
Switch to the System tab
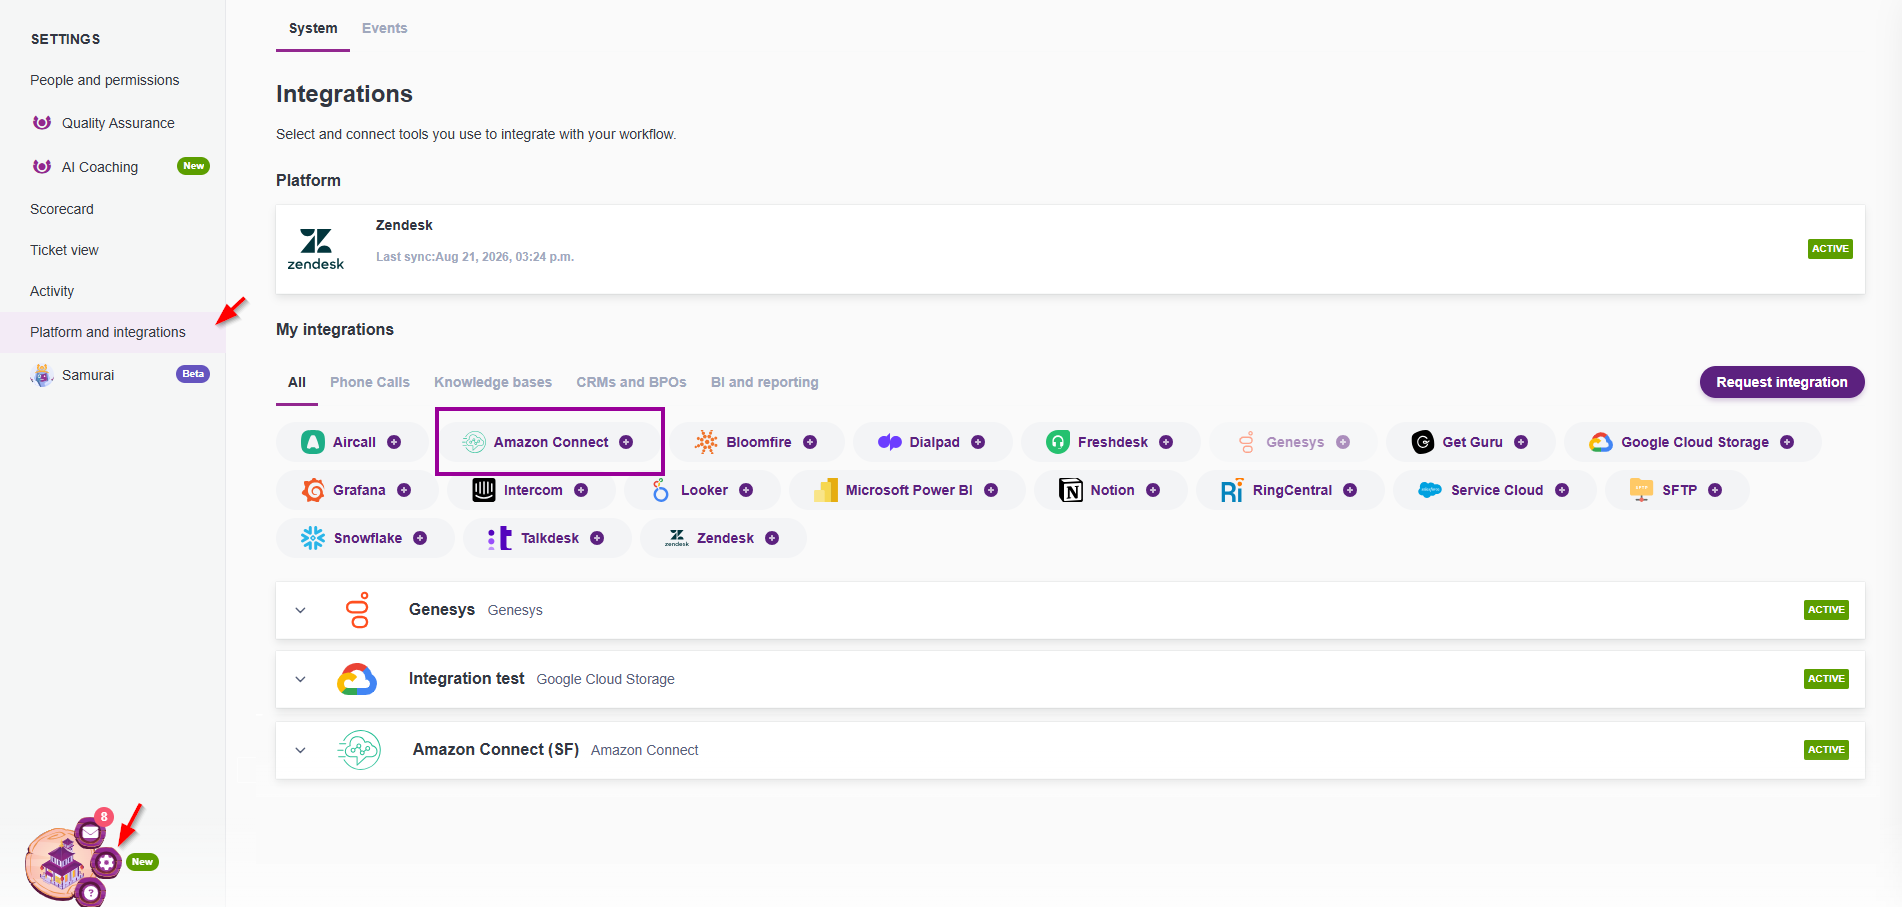click(313, 28)
